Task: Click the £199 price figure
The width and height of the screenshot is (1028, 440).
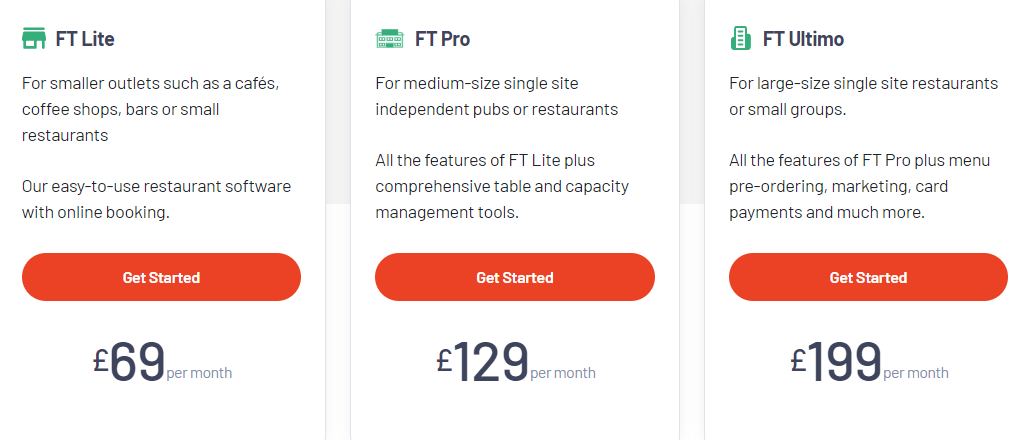Action: tap(837, 361)
